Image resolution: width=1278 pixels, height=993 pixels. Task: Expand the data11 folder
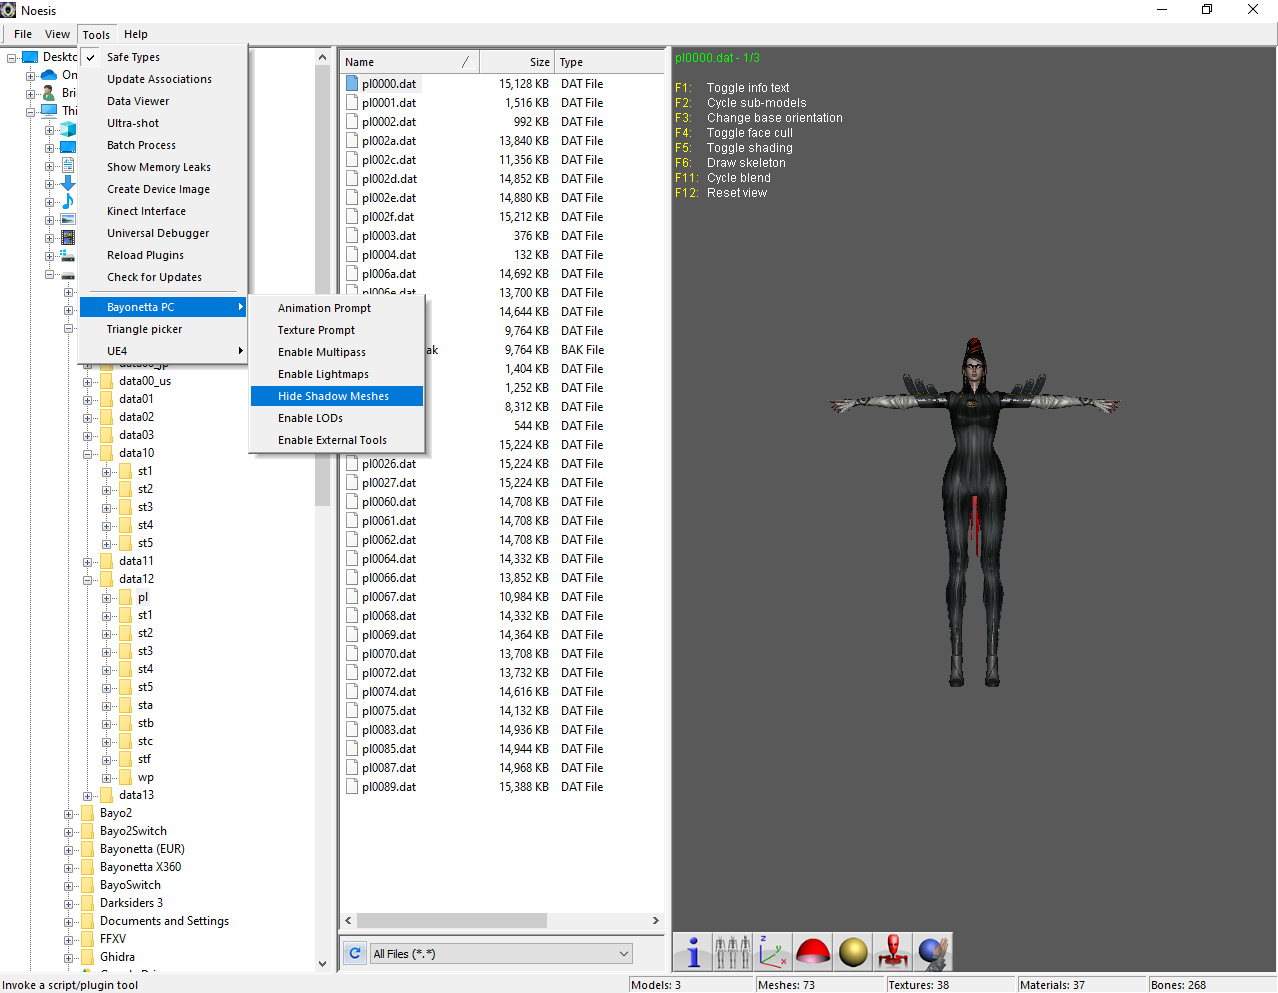pyautogui.click(x=88, y=561)
